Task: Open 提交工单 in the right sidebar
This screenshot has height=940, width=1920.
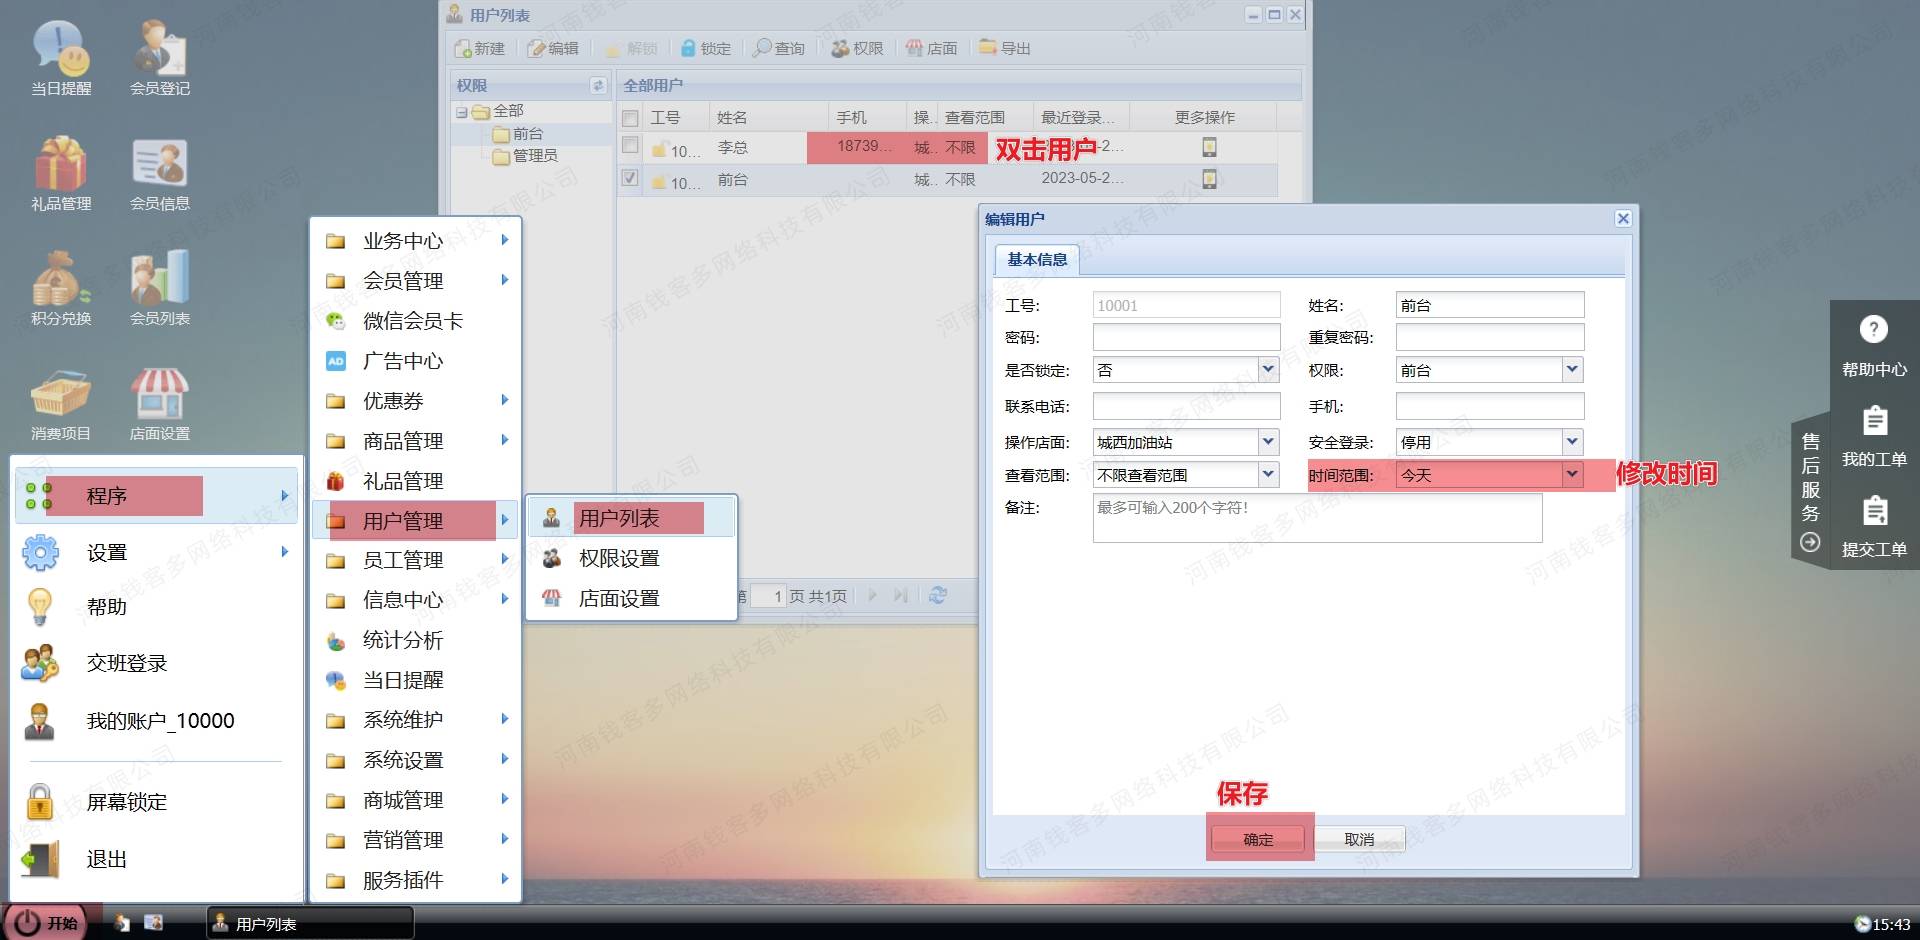Action: coord(1874,526)
